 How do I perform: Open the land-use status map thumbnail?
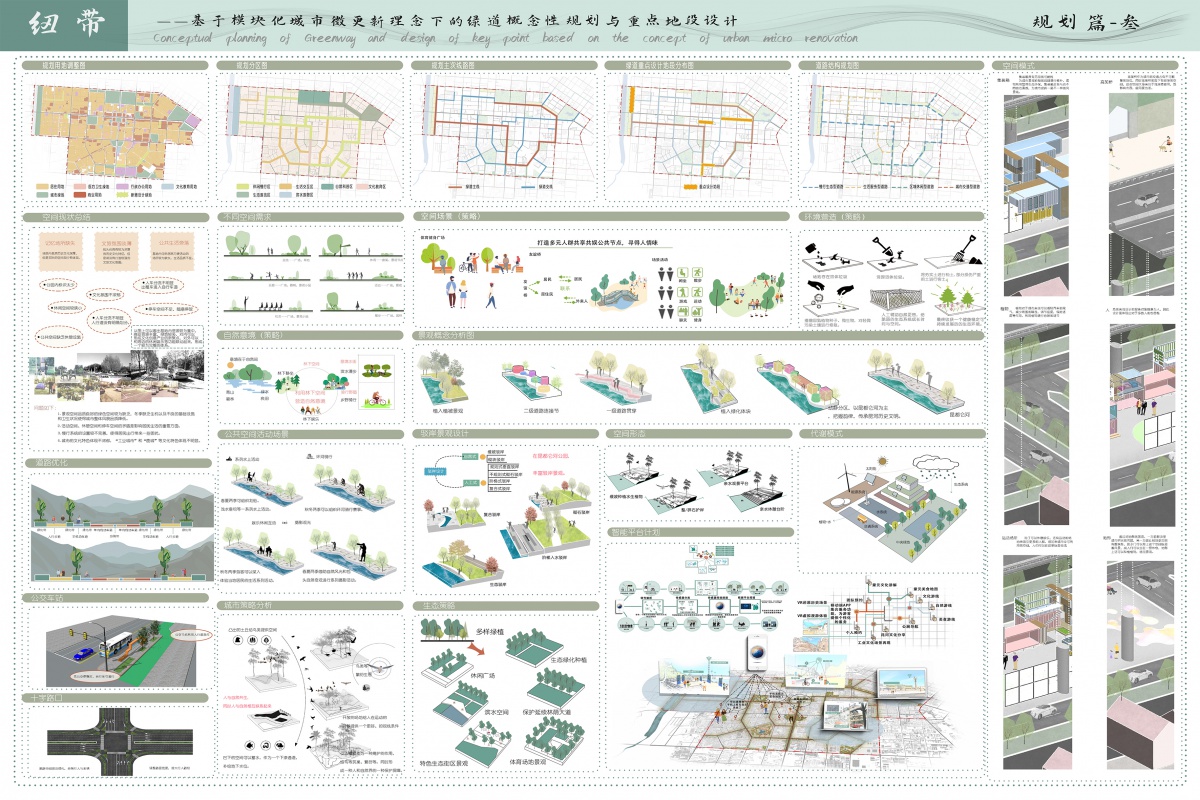coord(119,131)
